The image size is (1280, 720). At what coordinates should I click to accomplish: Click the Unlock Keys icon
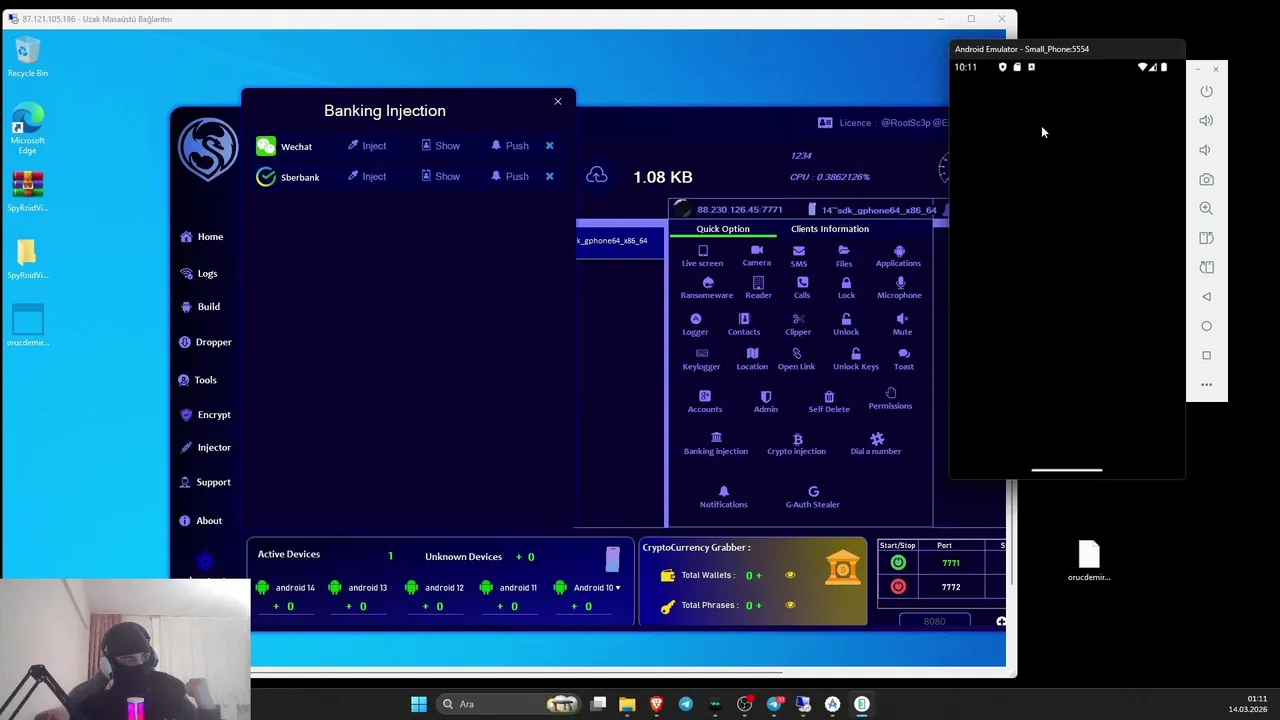coord(856,353)
